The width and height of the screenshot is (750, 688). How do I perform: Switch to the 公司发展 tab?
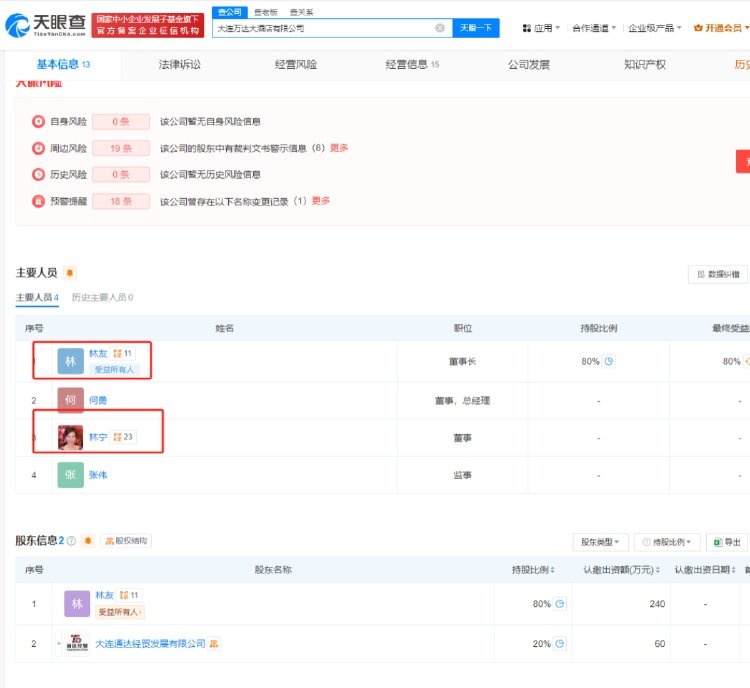529,65
